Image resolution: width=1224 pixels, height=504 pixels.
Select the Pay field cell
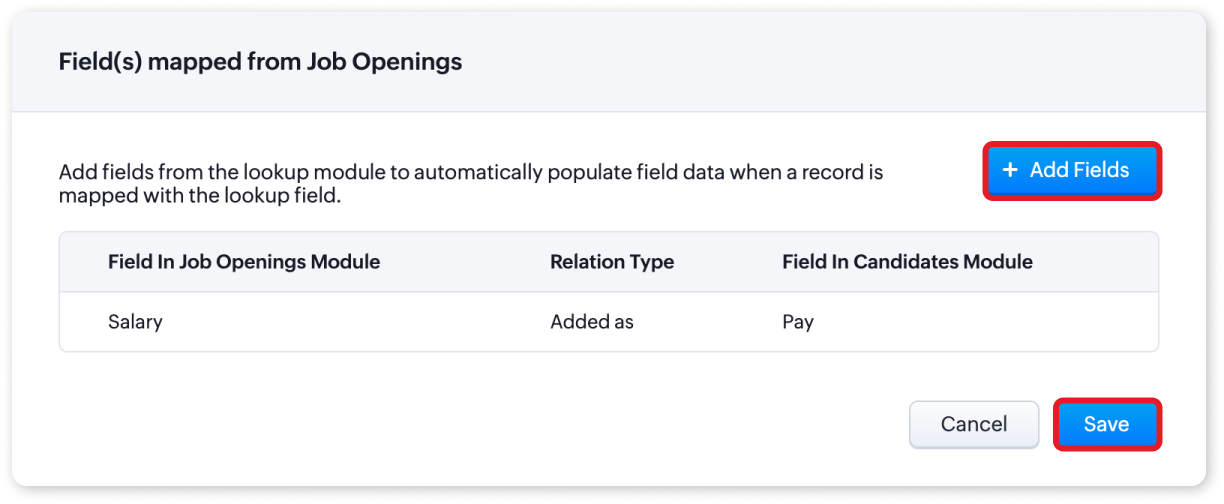798,322
